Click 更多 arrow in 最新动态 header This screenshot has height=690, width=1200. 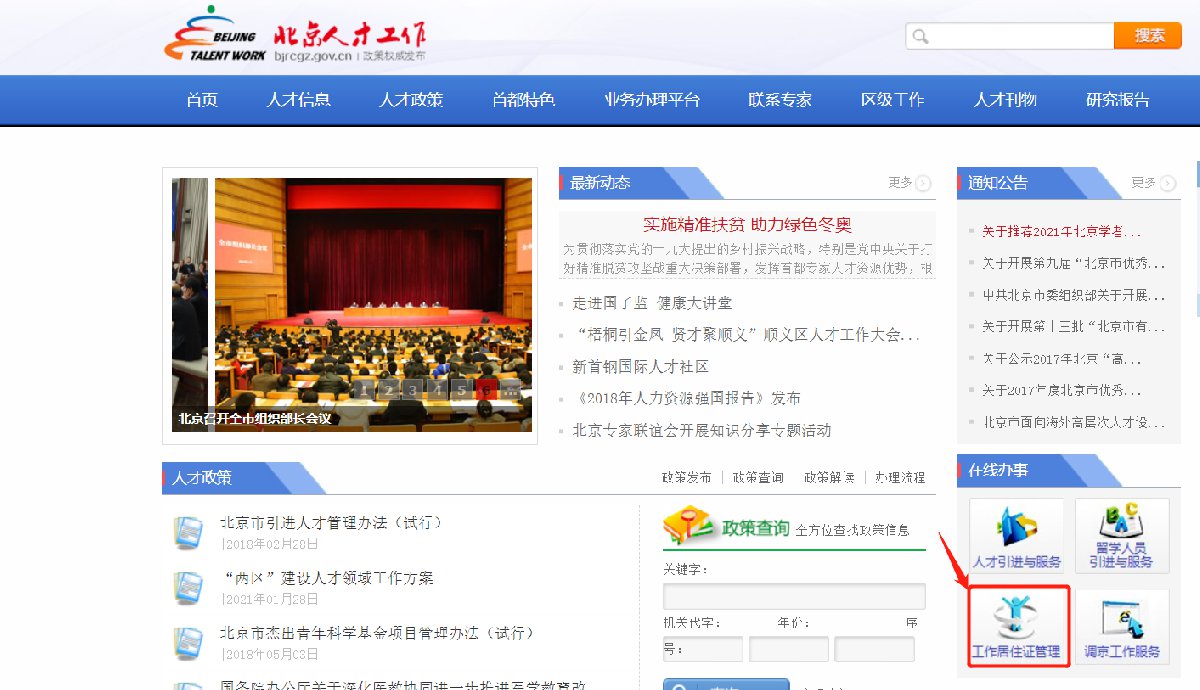coord(923,183)
